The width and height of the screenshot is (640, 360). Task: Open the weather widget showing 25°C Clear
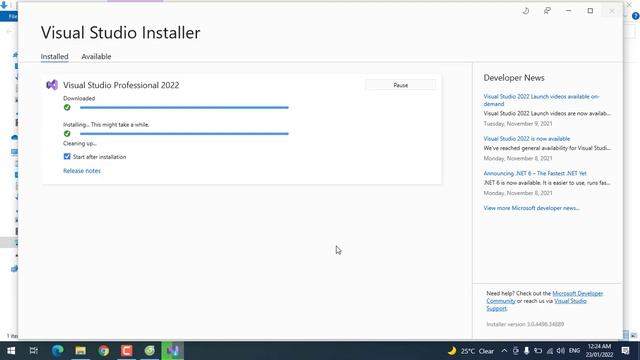point(471,351)
